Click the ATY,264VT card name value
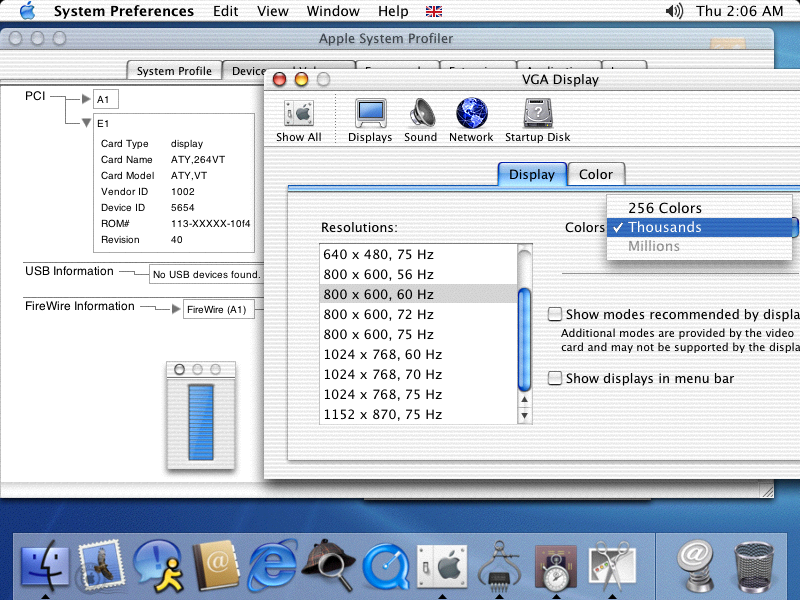The width and height of the screenshot is (800, 600). [198, 159]
